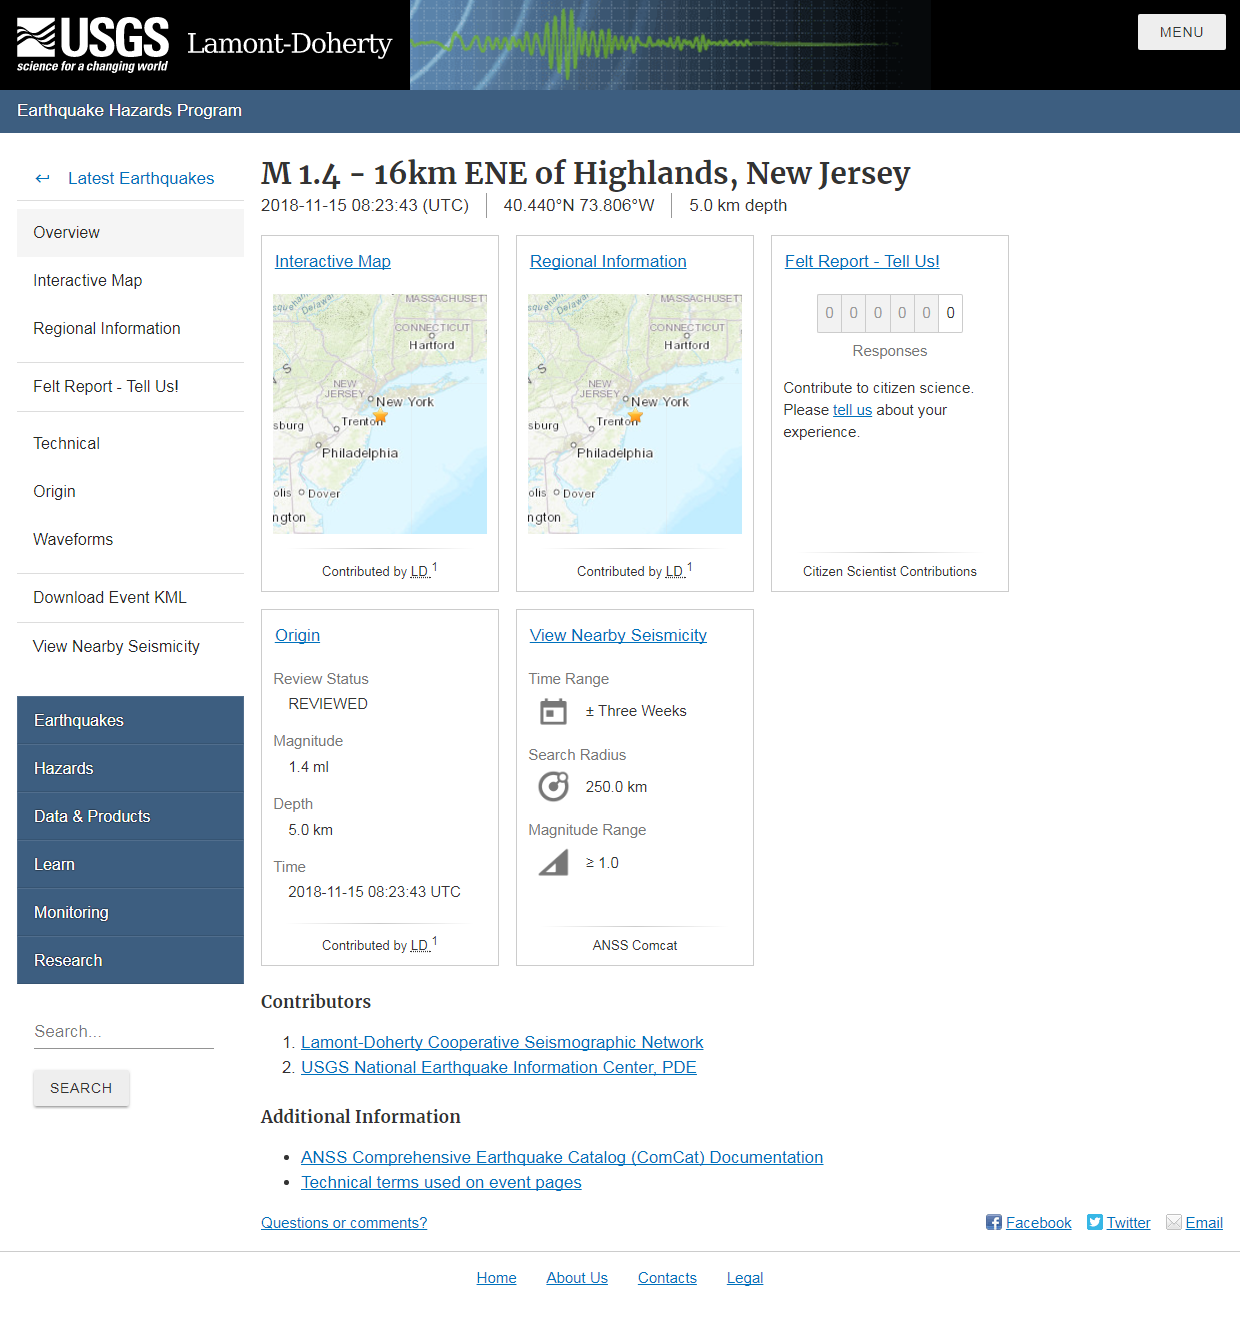The image size is (1240, 1319).
Task: Click the SEARCH button
Action: tap(81, 1088)
